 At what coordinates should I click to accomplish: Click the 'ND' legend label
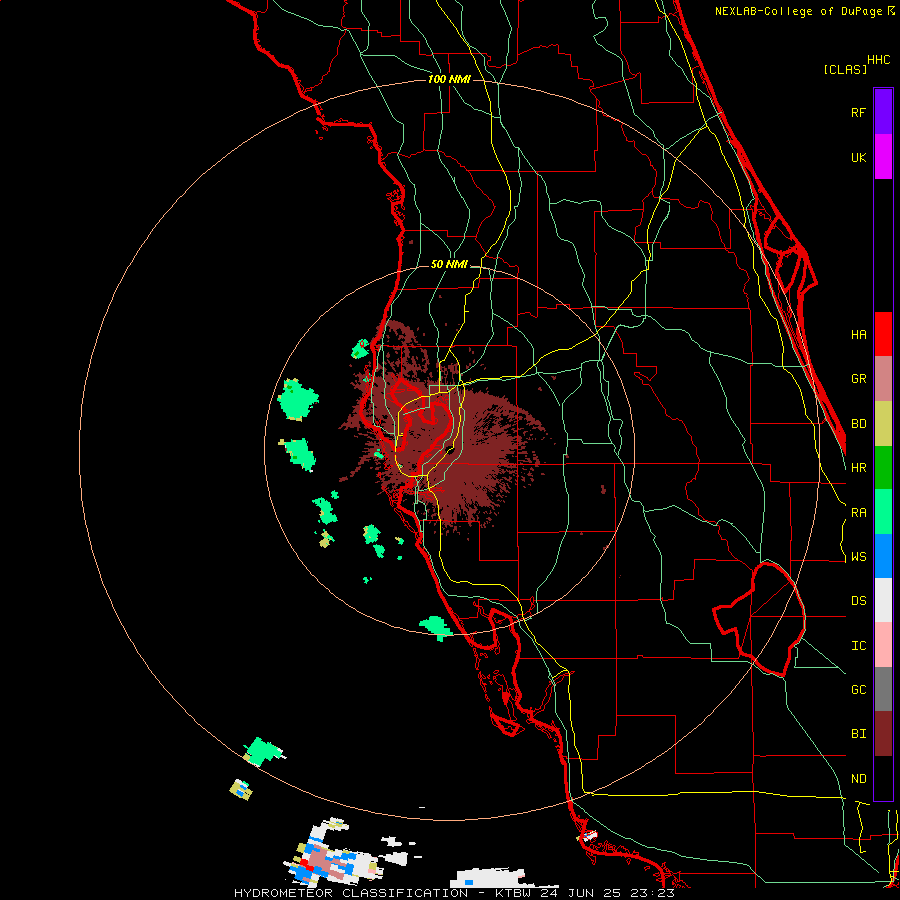(858, 779)
